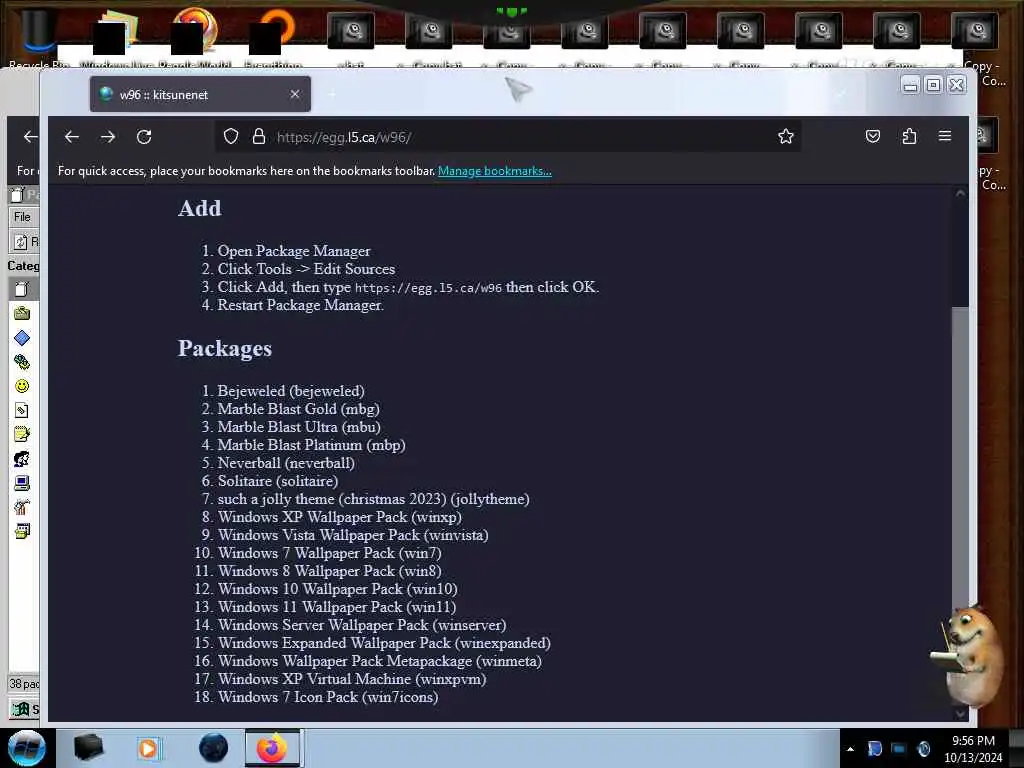Click 'Neverball (neverball)' list item
This screenshot has height=768, width=1024.
coord(286,463)
